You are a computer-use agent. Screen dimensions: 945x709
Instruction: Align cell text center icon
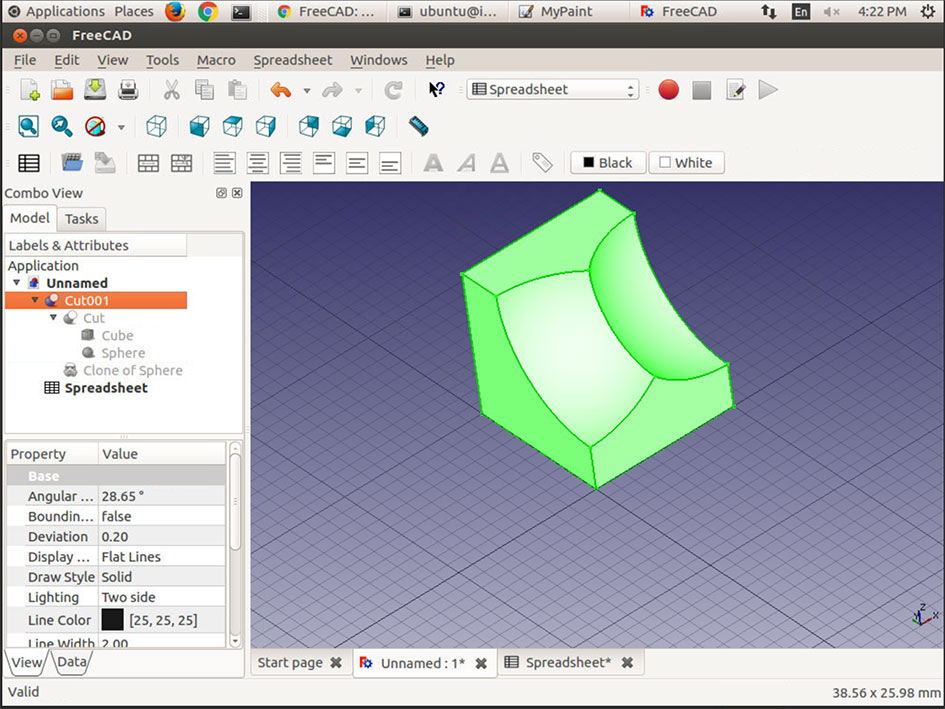[258, 163]
